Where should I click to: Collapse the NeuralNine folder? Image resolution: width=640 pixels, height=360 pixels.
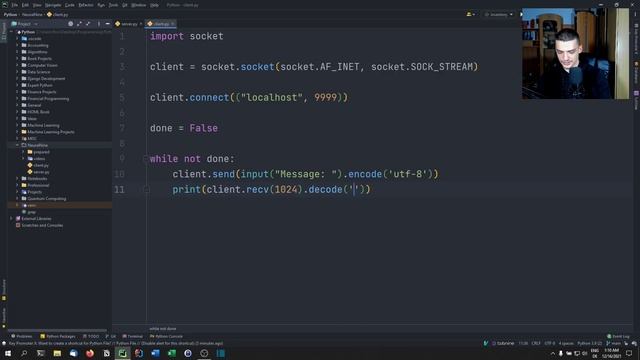[x=18, y=145]
